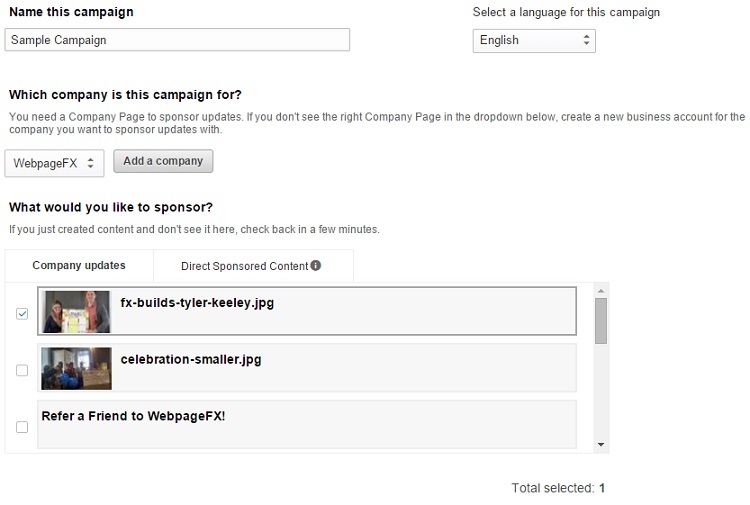This screenshot has height=505, width=750.
Task: Open the celebration-smaller.jpg thumbnail image
Action: pos(76,368)
